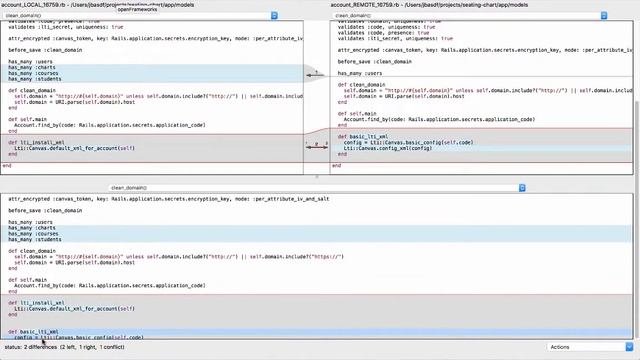Click 'attr_encrypted :canvas_token' line in merged pane
This screenshot has height=360, width=640.
169,199
